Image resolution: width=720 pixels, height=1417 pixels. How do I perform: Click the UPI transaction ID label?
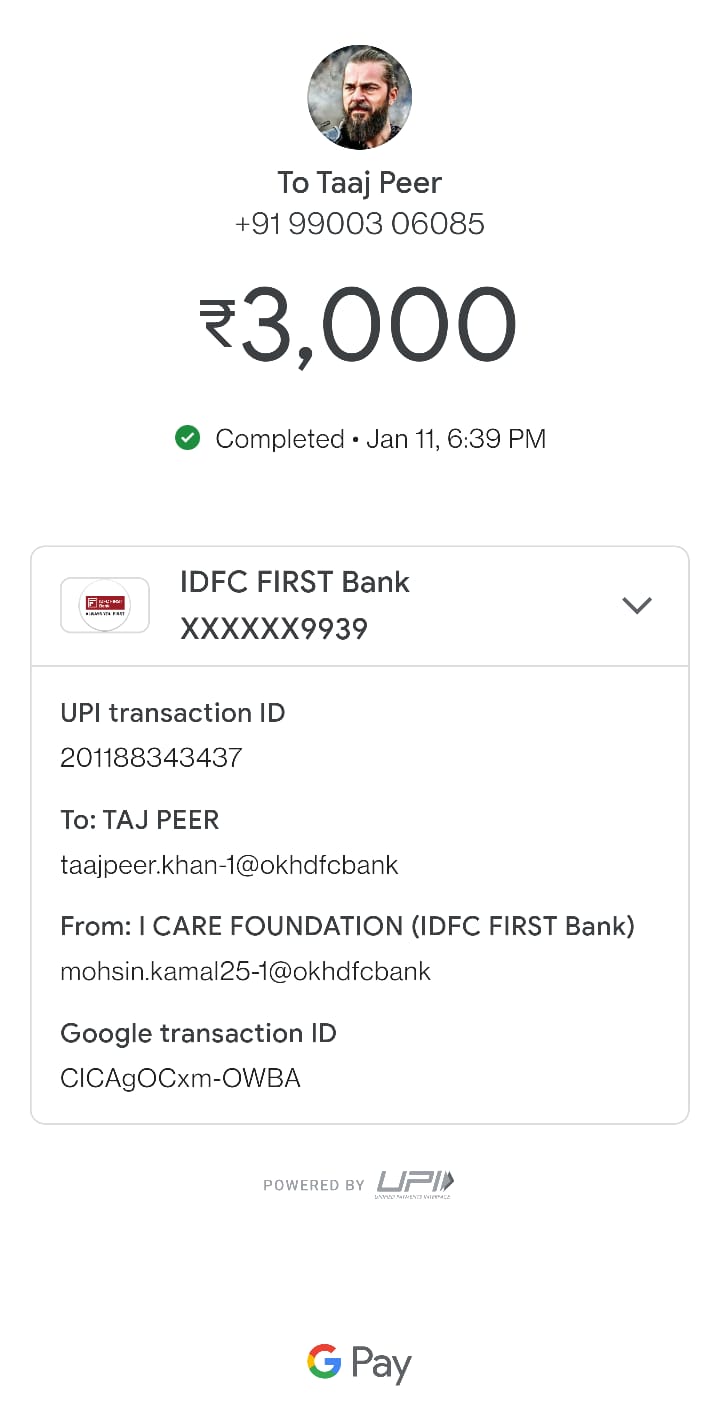click(173, 713)
